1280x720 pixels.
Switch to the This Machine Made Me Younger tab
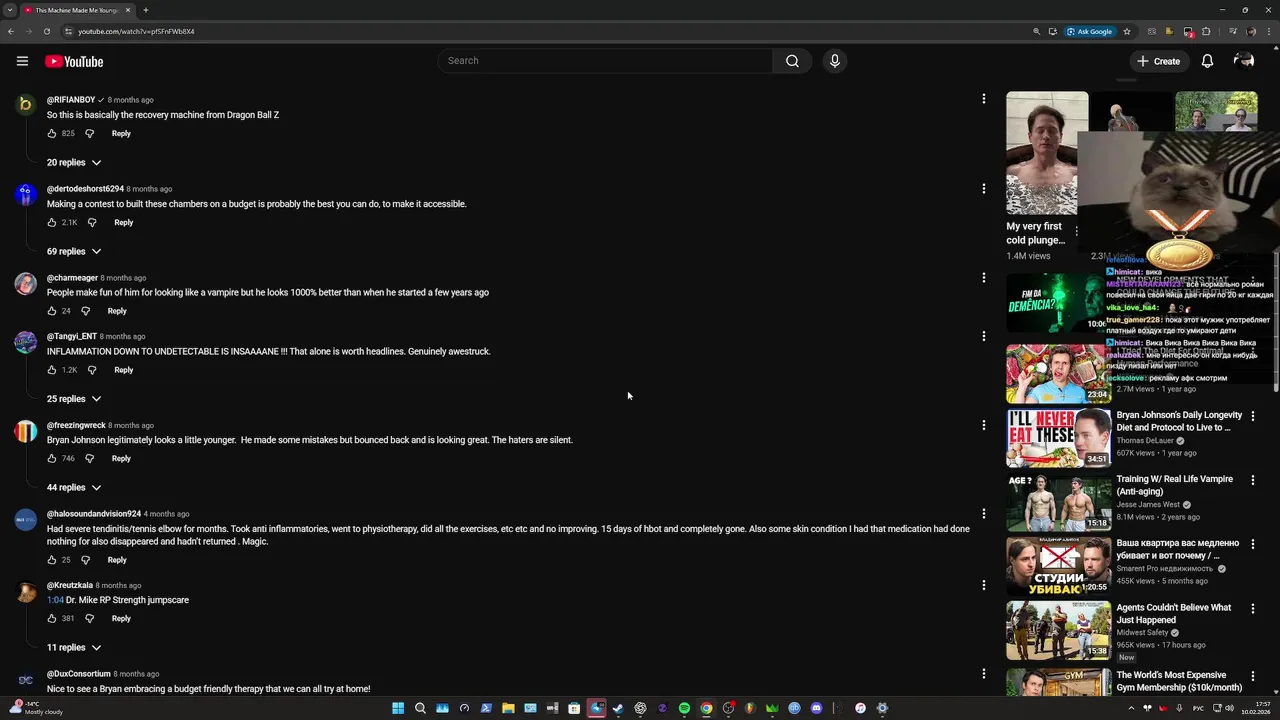[77, 10]
